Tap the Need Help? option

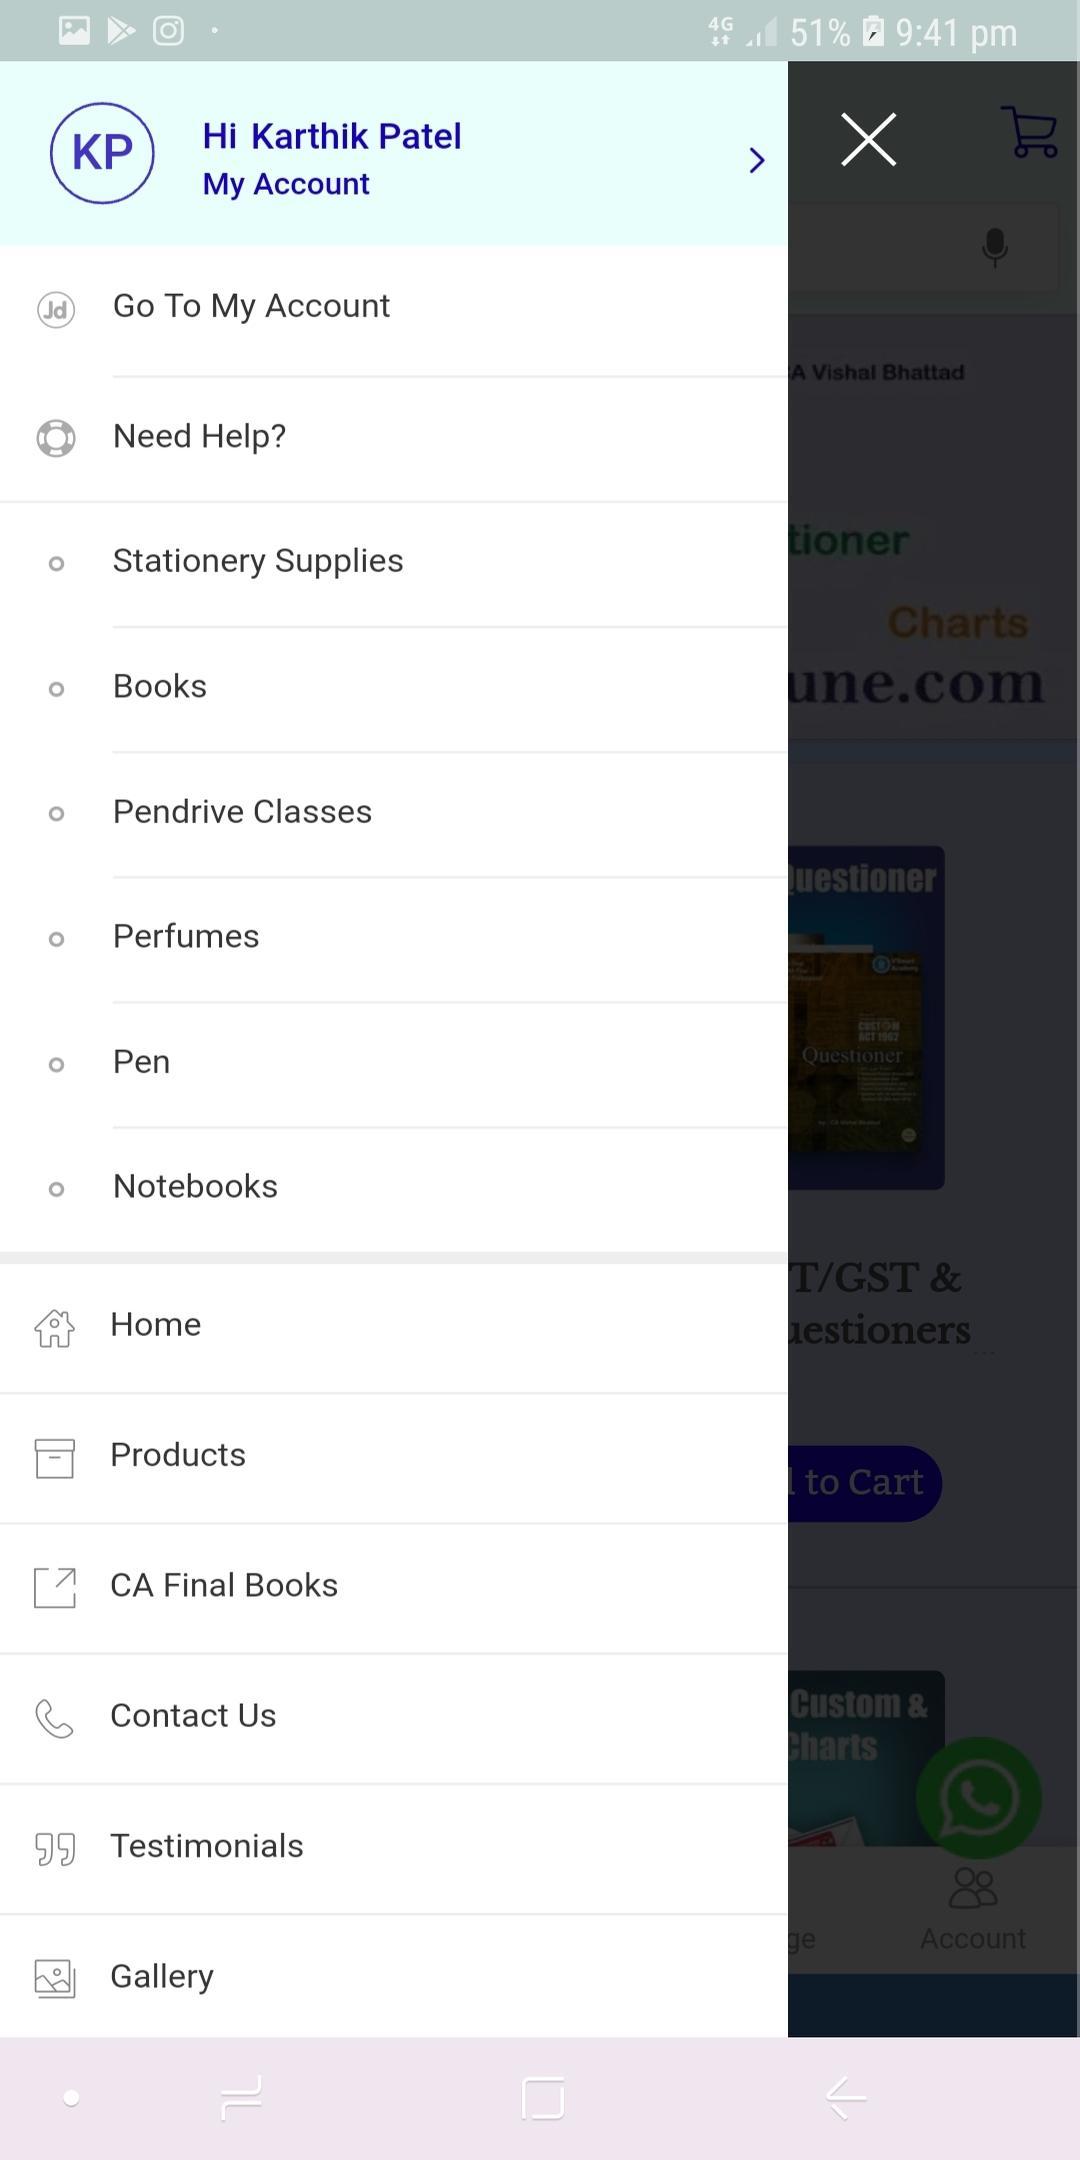pyautogui.click(x=199, y=437)
